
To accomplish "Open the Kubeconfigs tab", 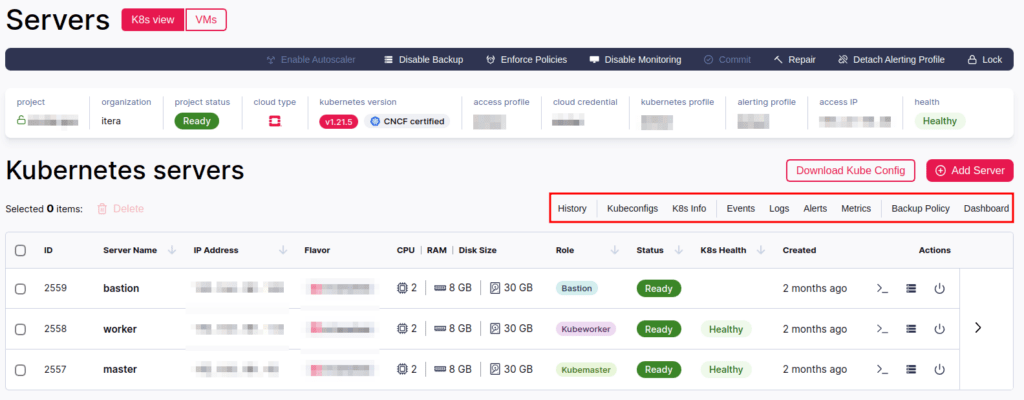I will click(632, 209).
